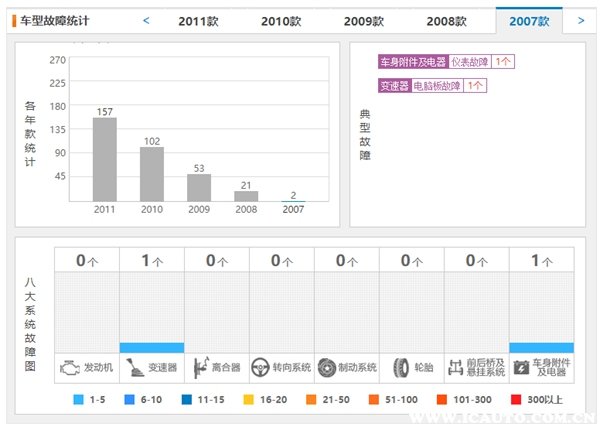Select the body accessories (车身附件及电器) icon

click(521, 367)
